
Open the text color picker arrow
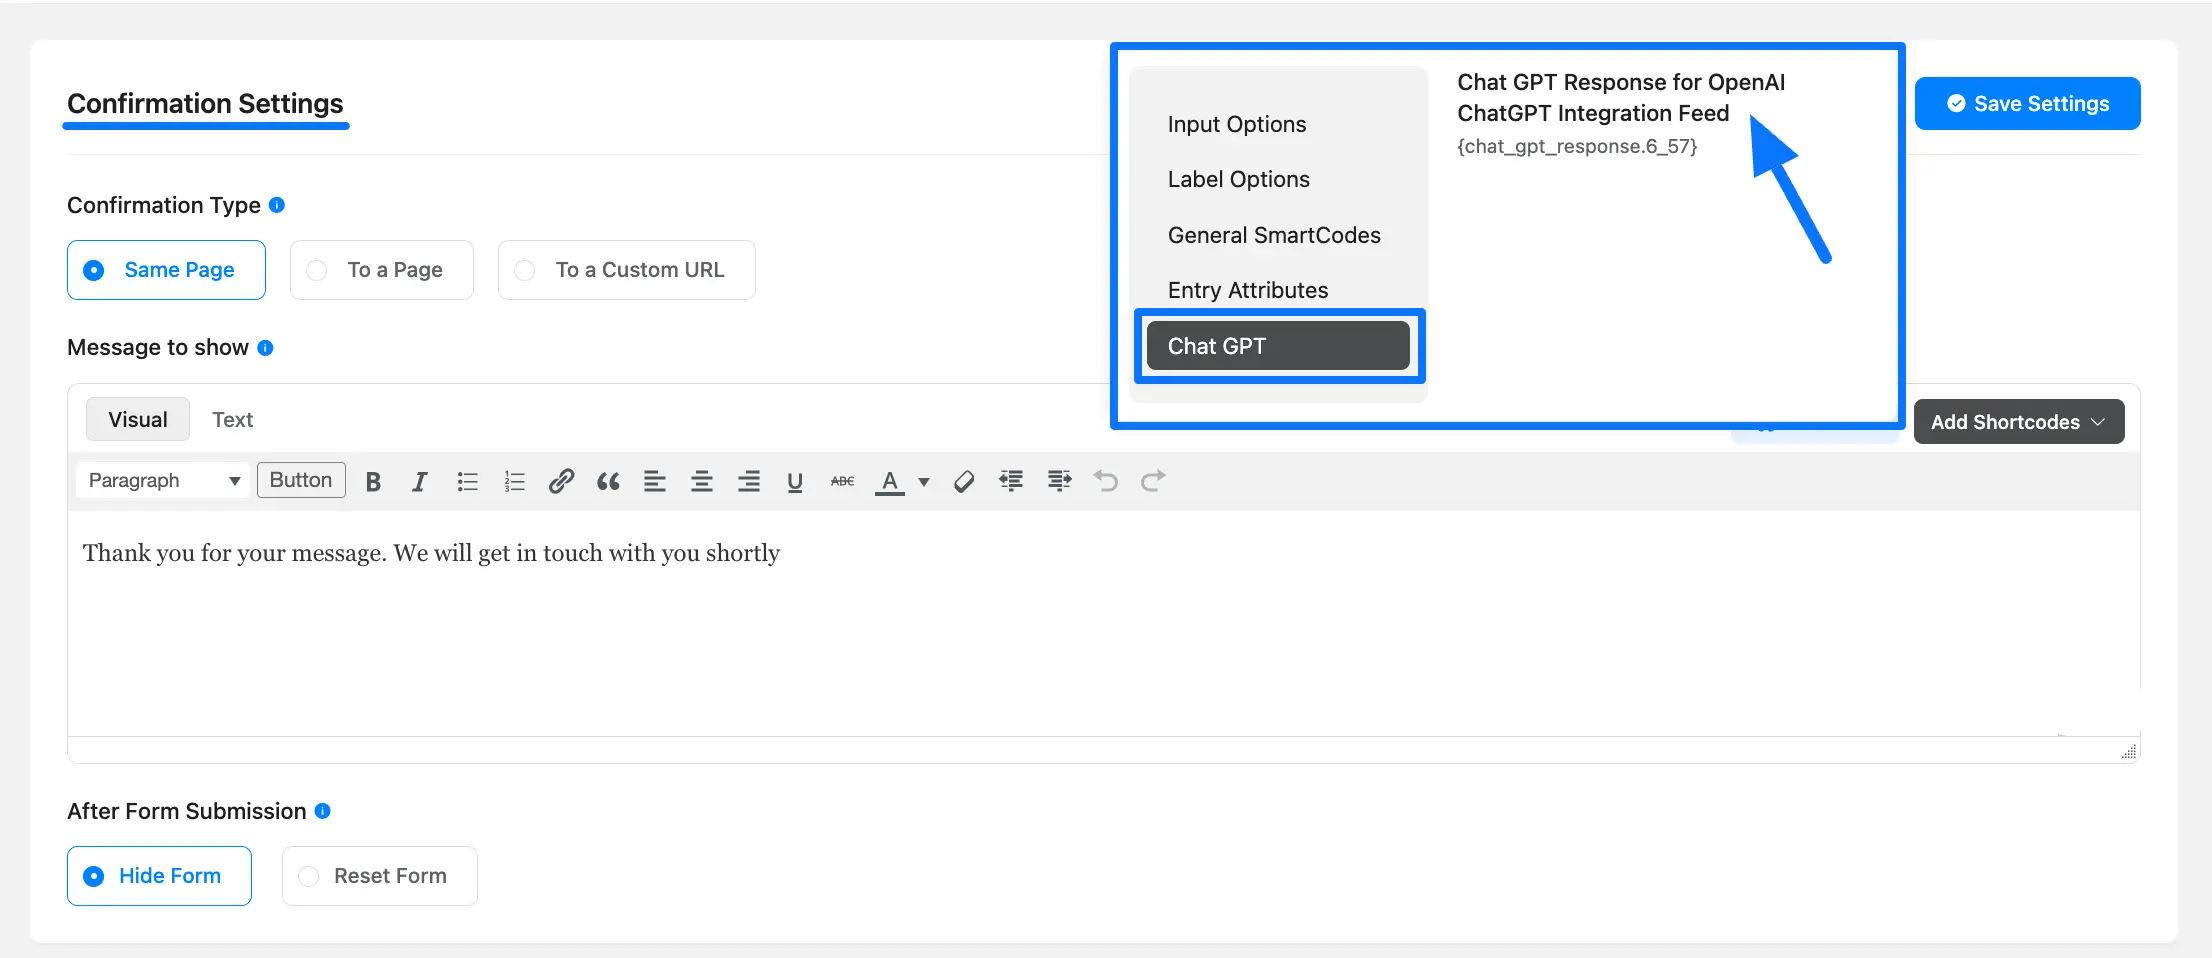click(x=924, y=482)
